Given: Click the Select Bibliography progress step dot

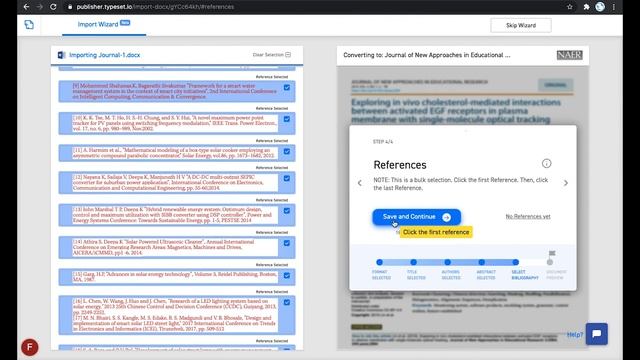Looking at the screenshot, I should (x=516, y=262).
